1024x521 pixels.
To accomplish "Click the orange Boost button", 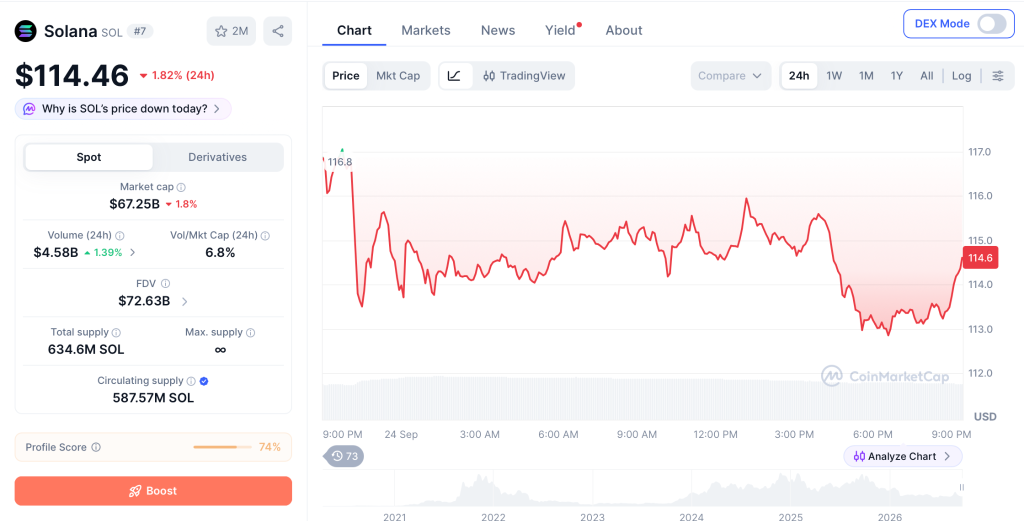I will click(x=153, y=491).
